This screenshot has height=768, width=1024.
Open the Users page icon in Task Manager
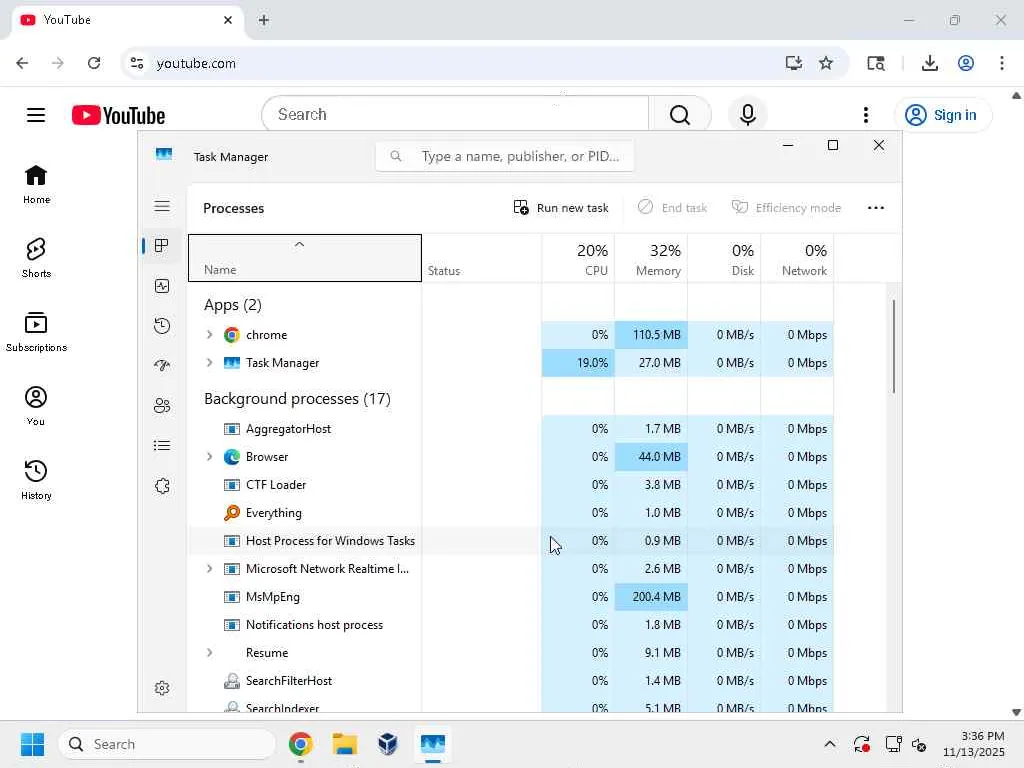pyautogui.click(x=162, y=406)
